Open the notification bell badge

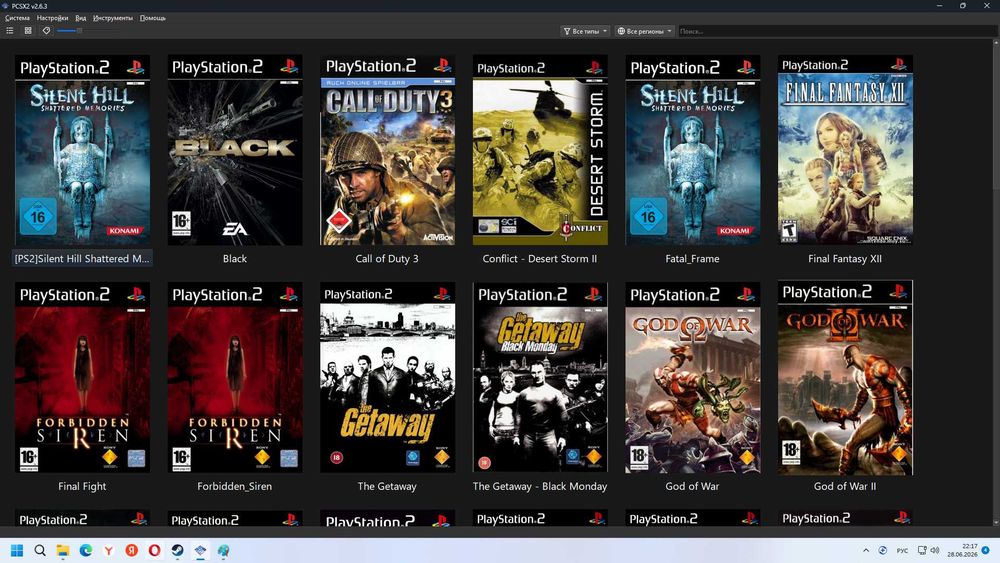coord(986,550)
